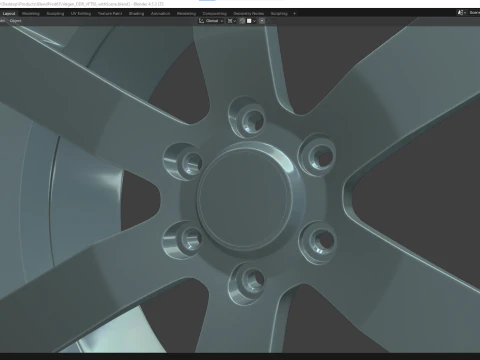Open the Scripting workspace tab
This screenshot has width=480, height=360.
coord(279,13)
